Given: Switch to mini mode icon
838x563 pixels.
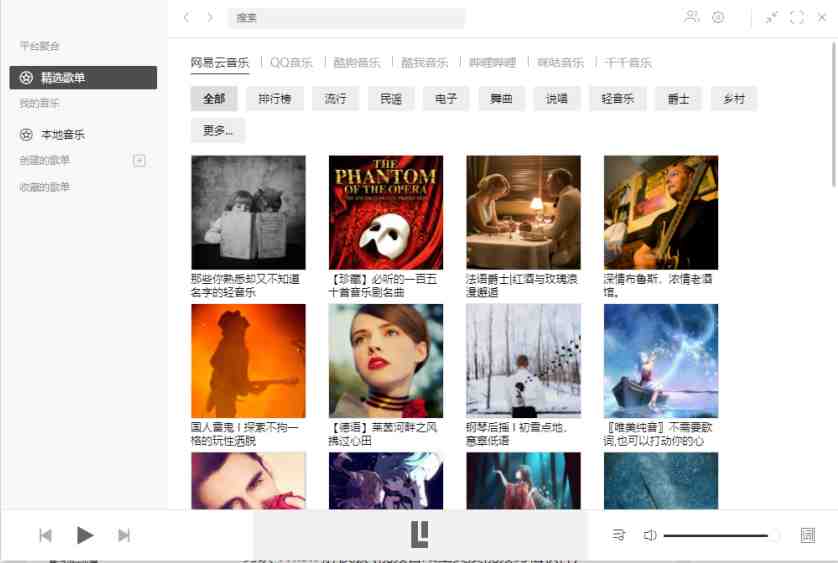Looking at the screenshot, I should pyautogui.click(x=771, y=17).
